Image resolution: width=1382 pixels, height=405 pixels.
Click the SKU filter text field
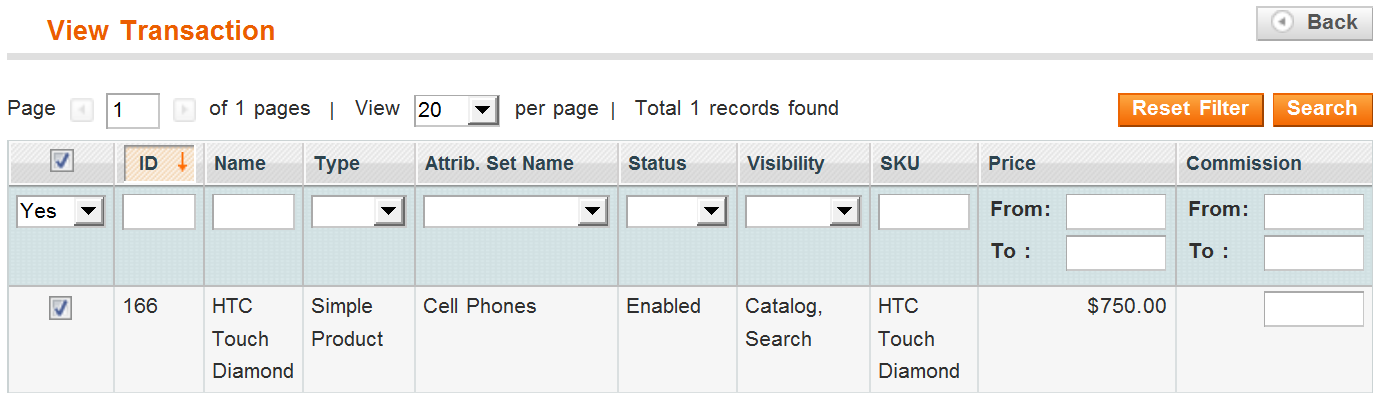(923, 211)
